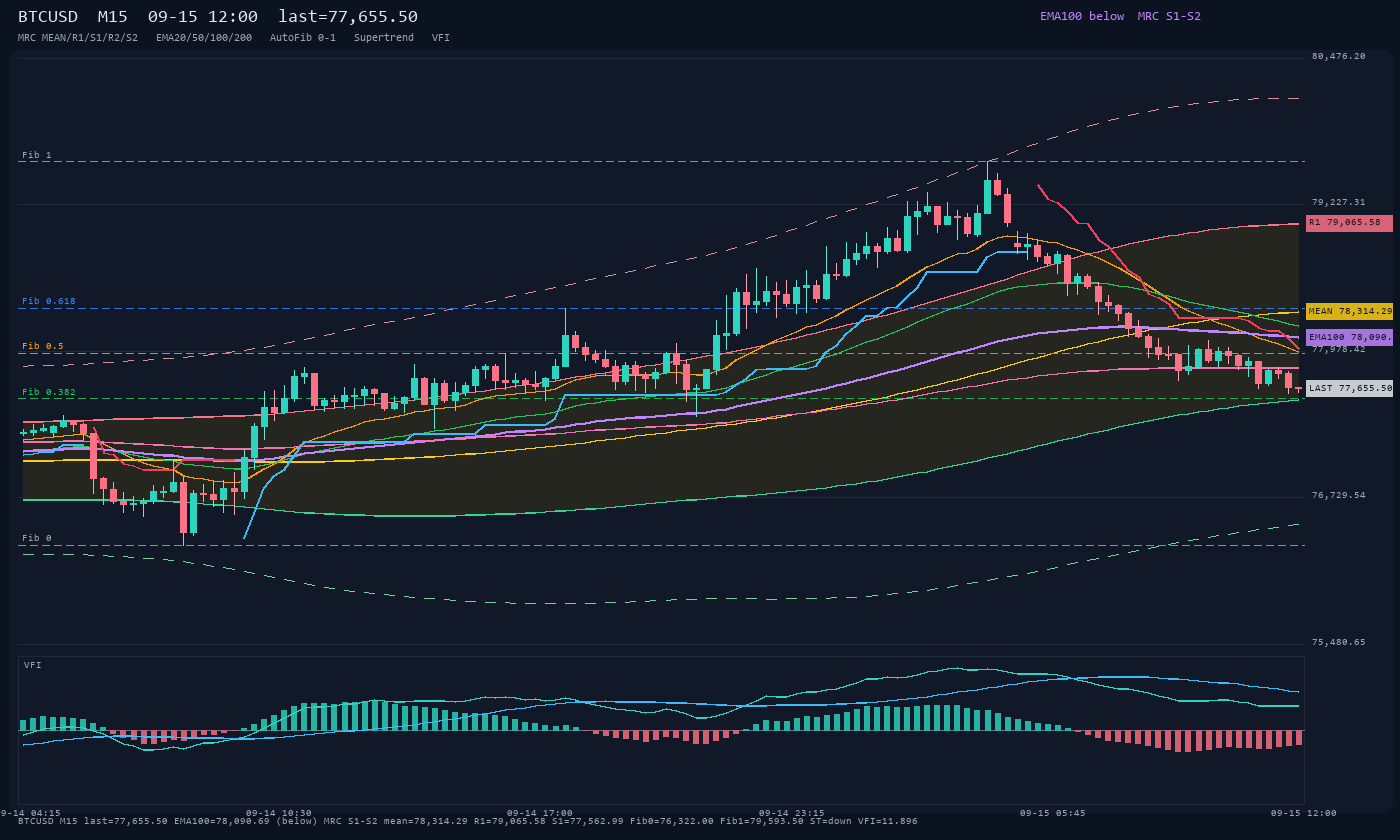Click the 'MRC MEAN/R1/S1/R2/S2' indicator legend
Image resolution: width=1400 pixels, height=840 pixels.
point(78,37)
